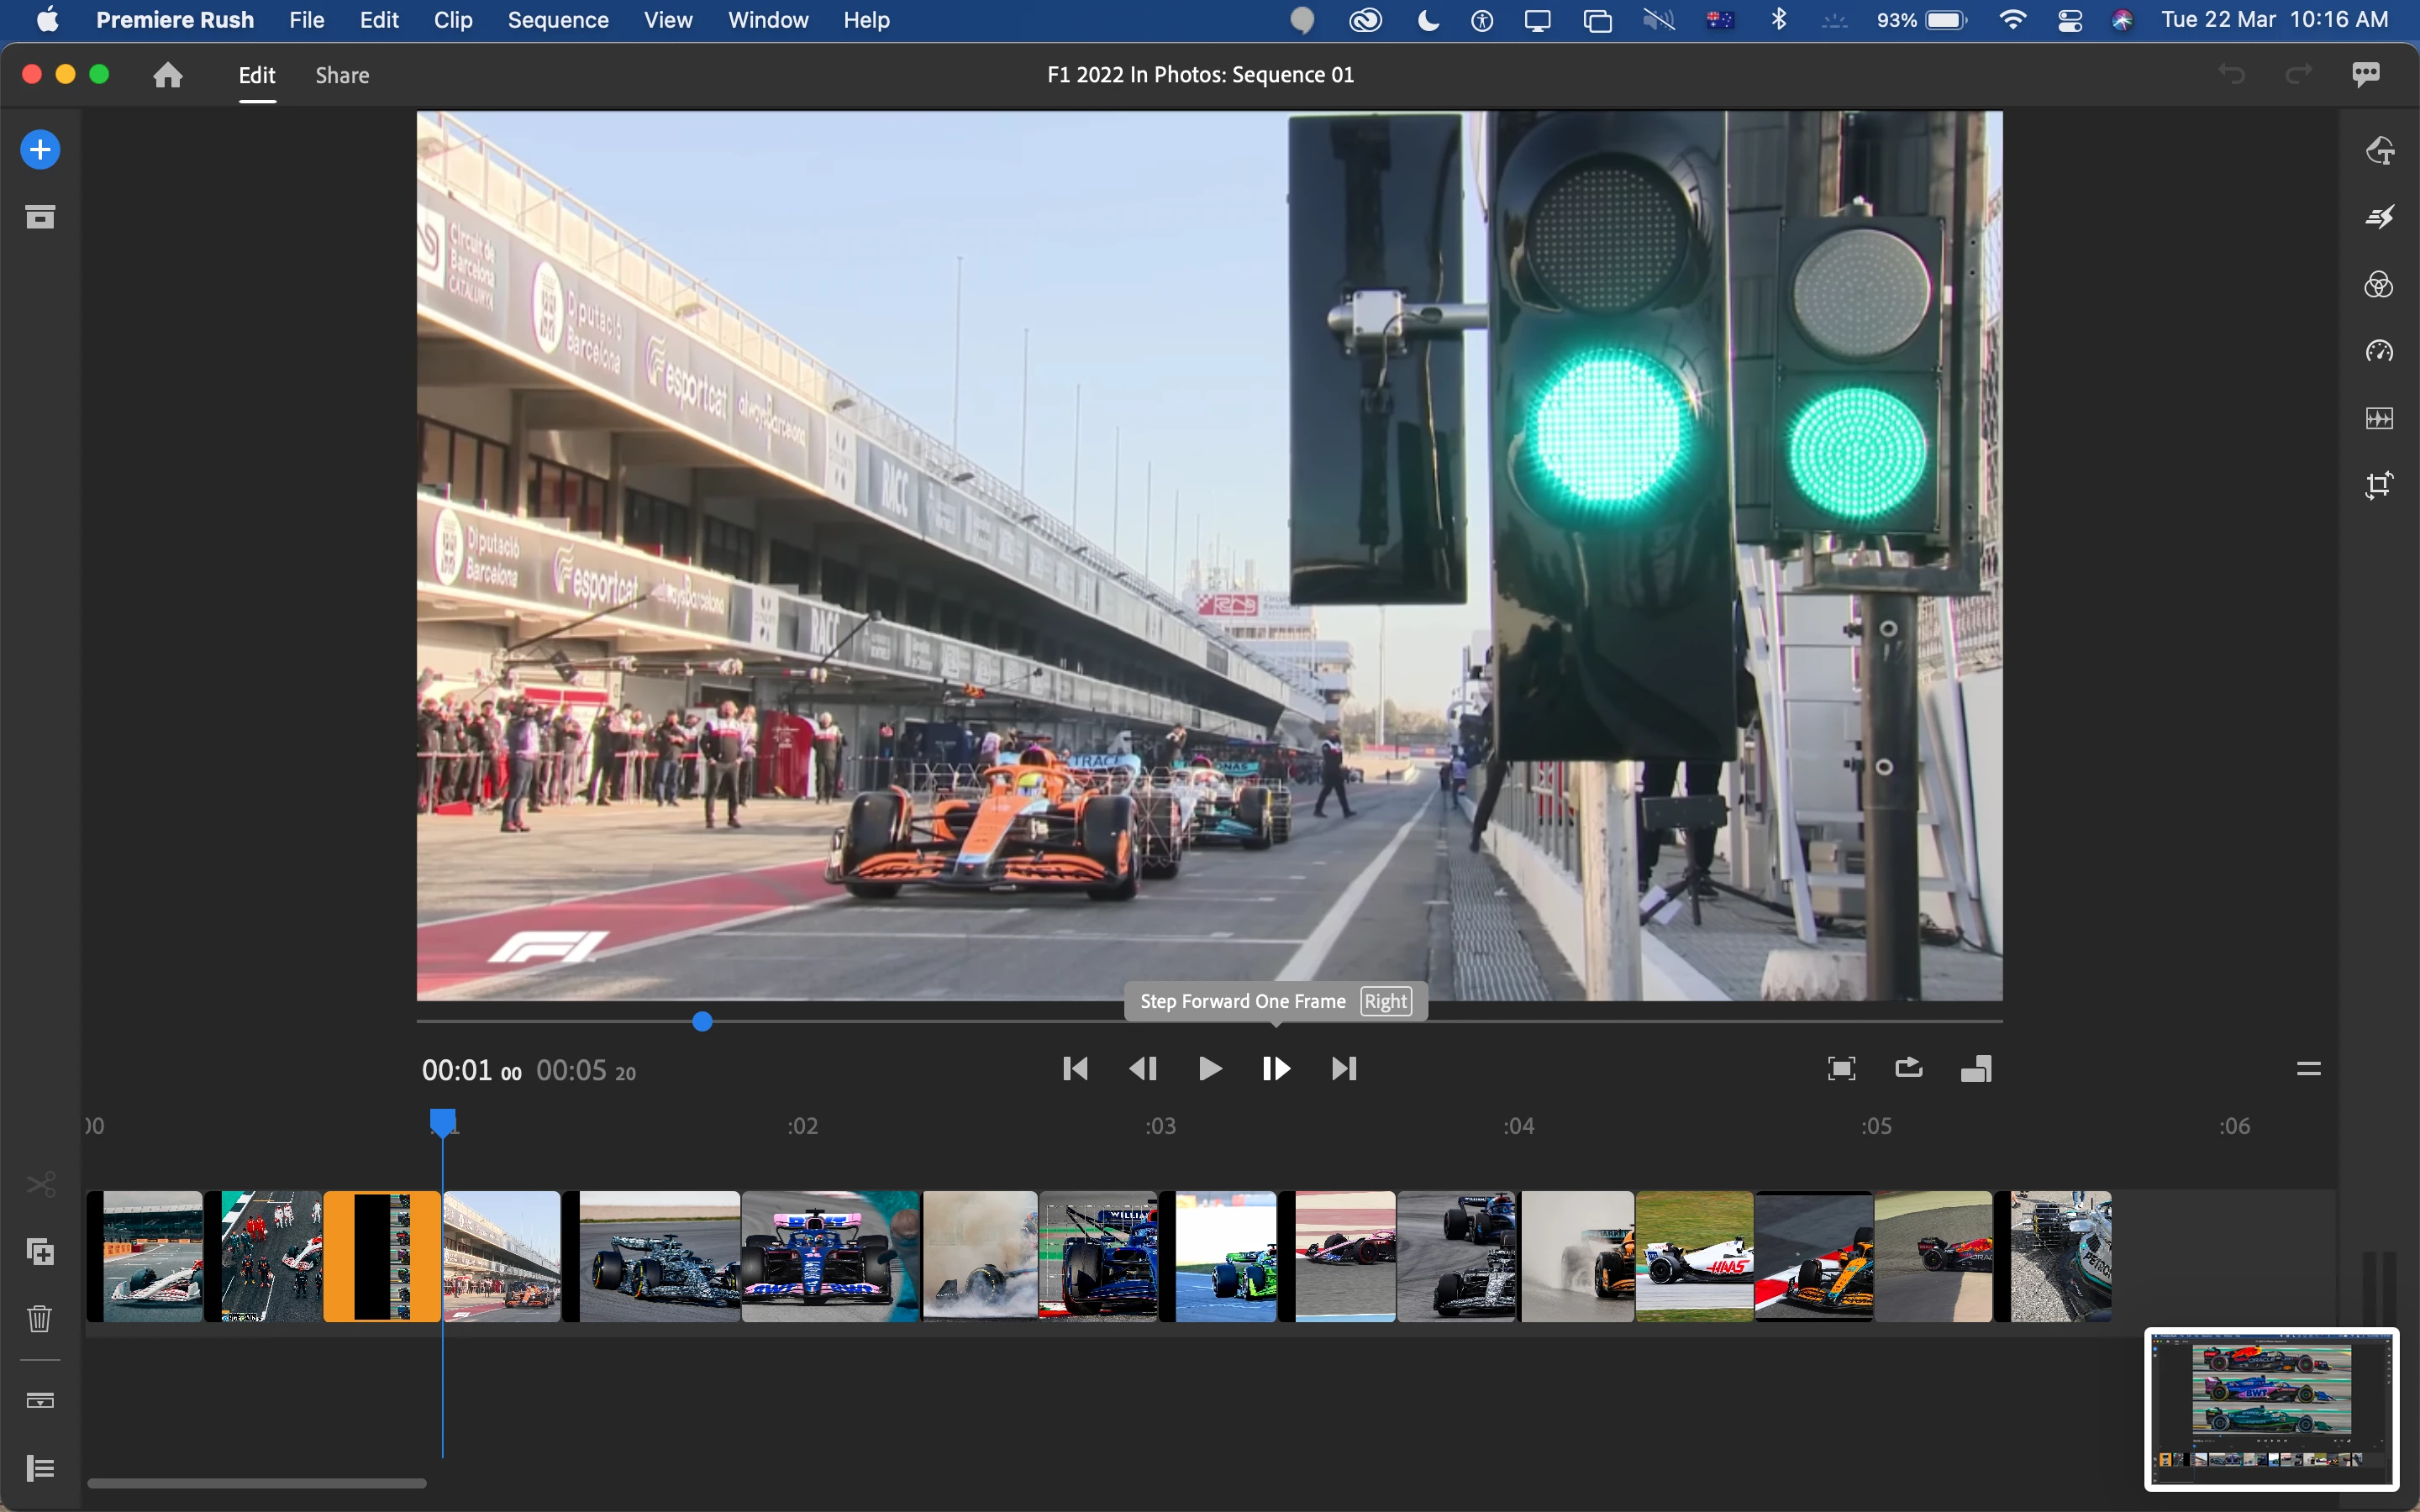This screenshot has height=1512, width=2420.
Task: Open the Speed panel icon
Action: click(x=2379, y=351)
